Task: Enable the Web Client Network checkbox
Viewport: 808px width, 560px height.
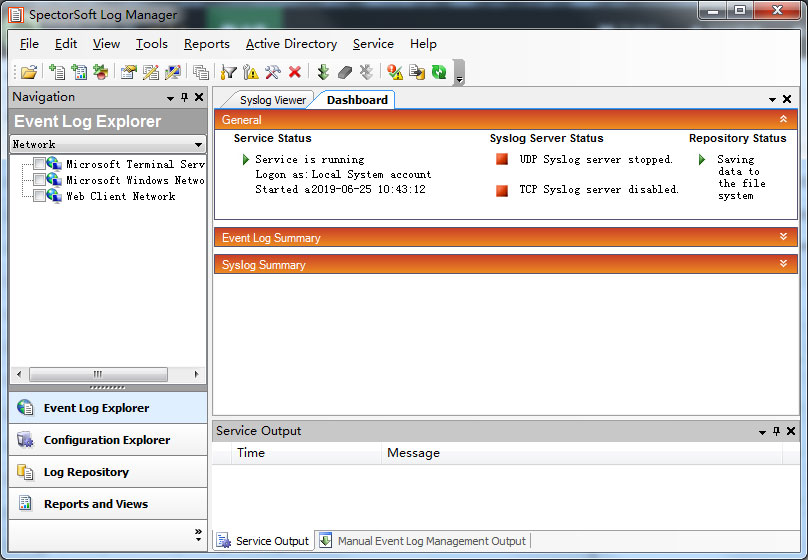Action: pos(40,196)
